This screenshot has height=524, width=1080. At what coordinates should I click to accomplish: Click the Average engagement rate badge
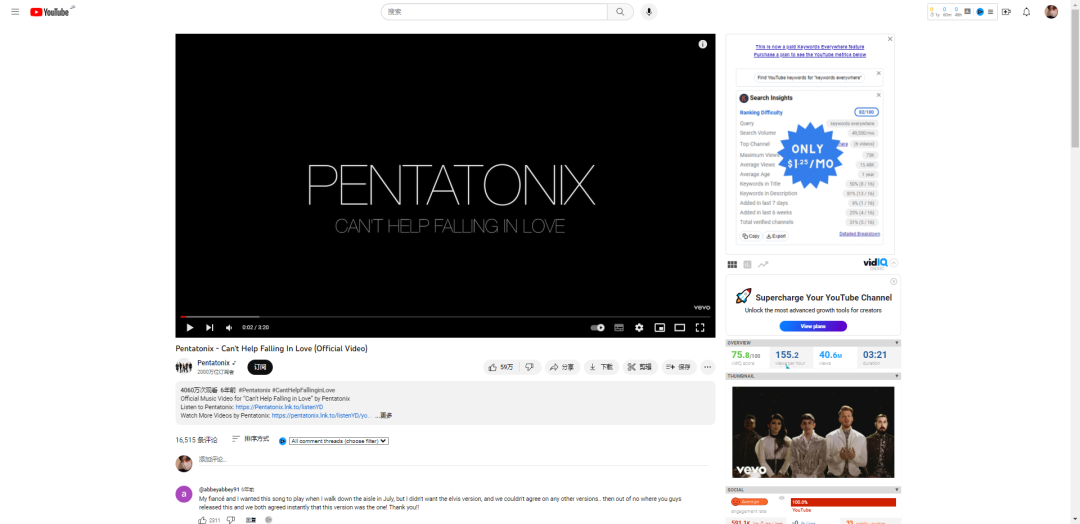[x=749, y=502]
